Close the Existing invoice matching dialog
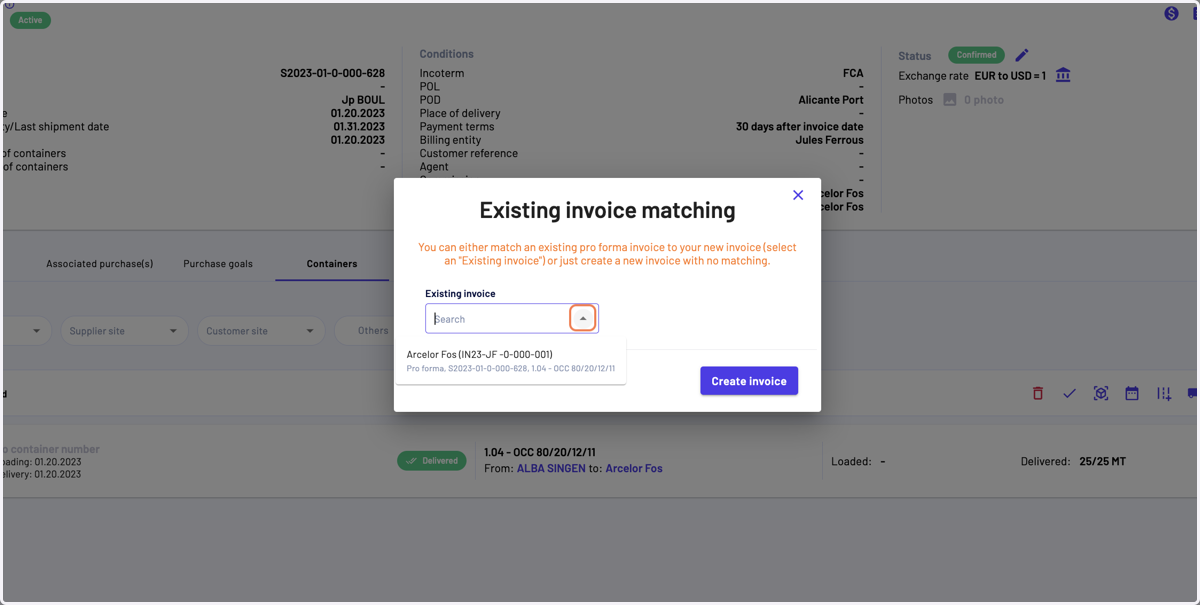The image size is (1200, 605). point(798,195)
